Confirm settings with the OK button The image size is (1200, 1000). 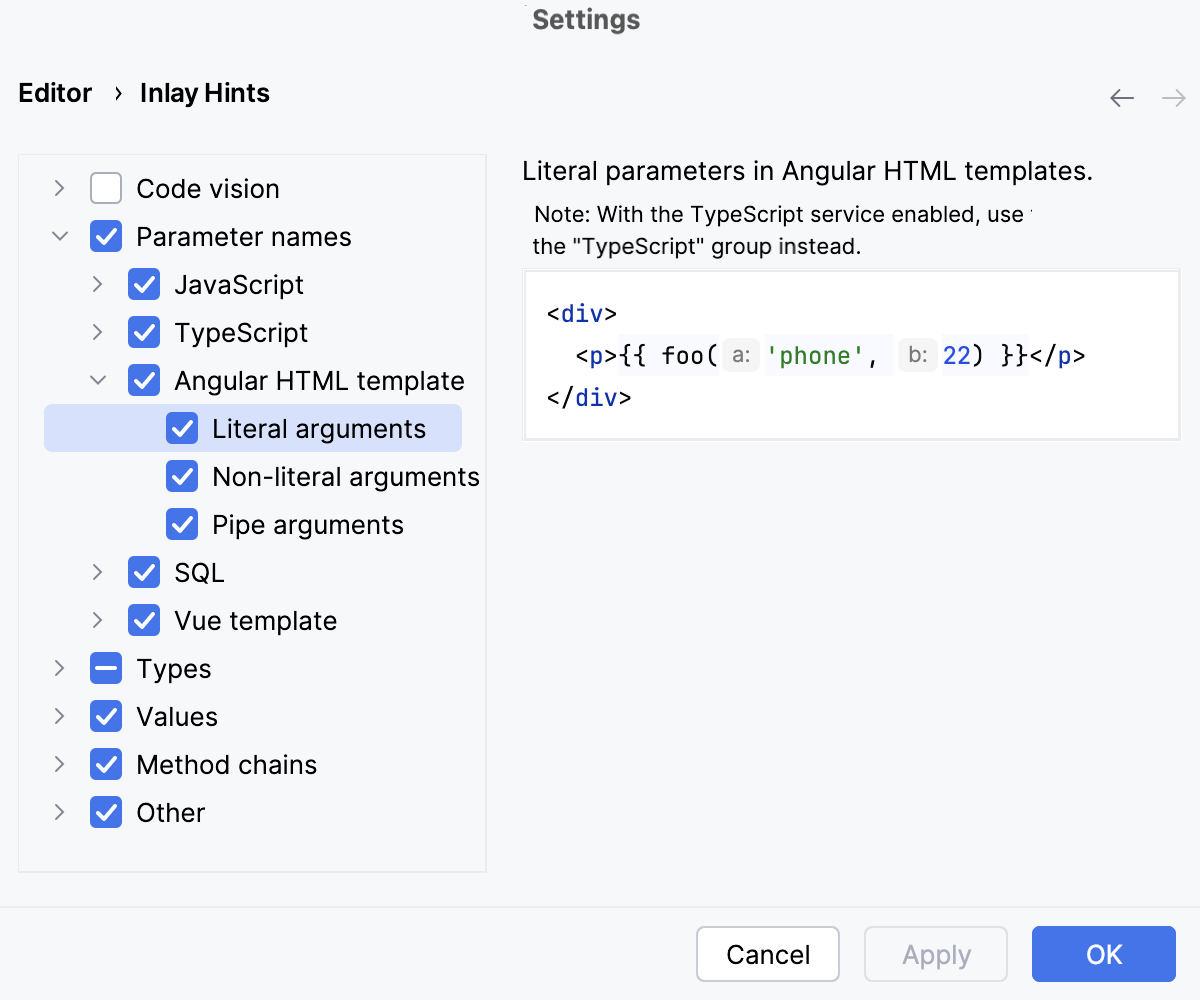coord(1103,954)
